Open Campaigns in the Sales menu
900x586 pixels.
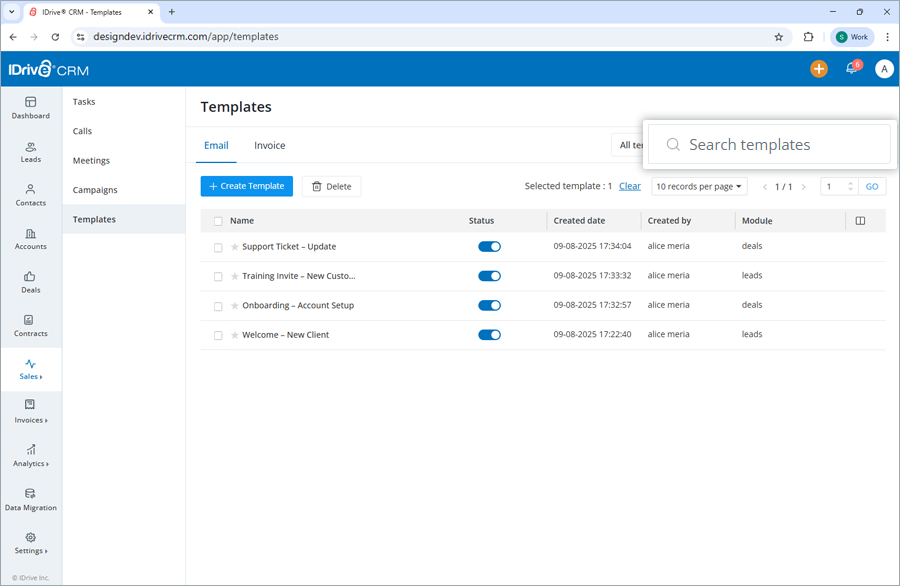[94, 189]
